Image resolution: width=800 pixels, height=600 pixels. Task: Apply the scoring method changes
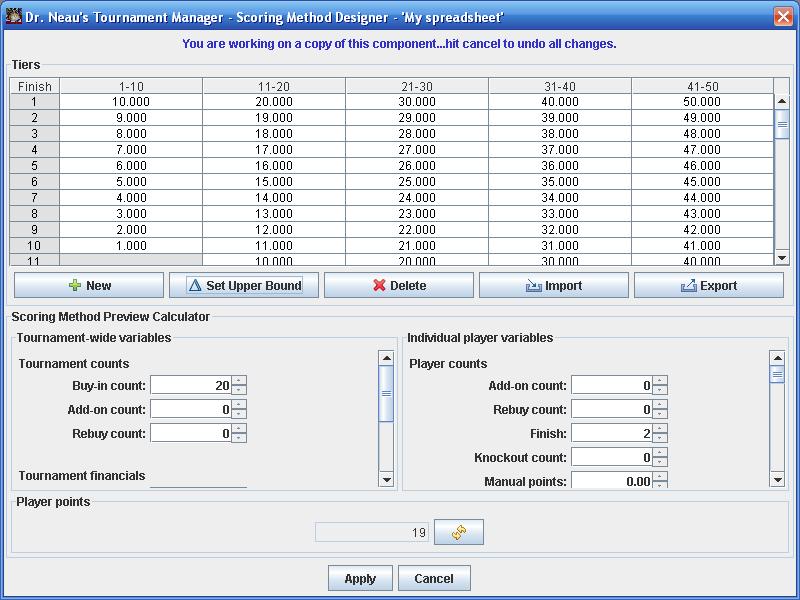pyautogui.click(x=360, y=578)
